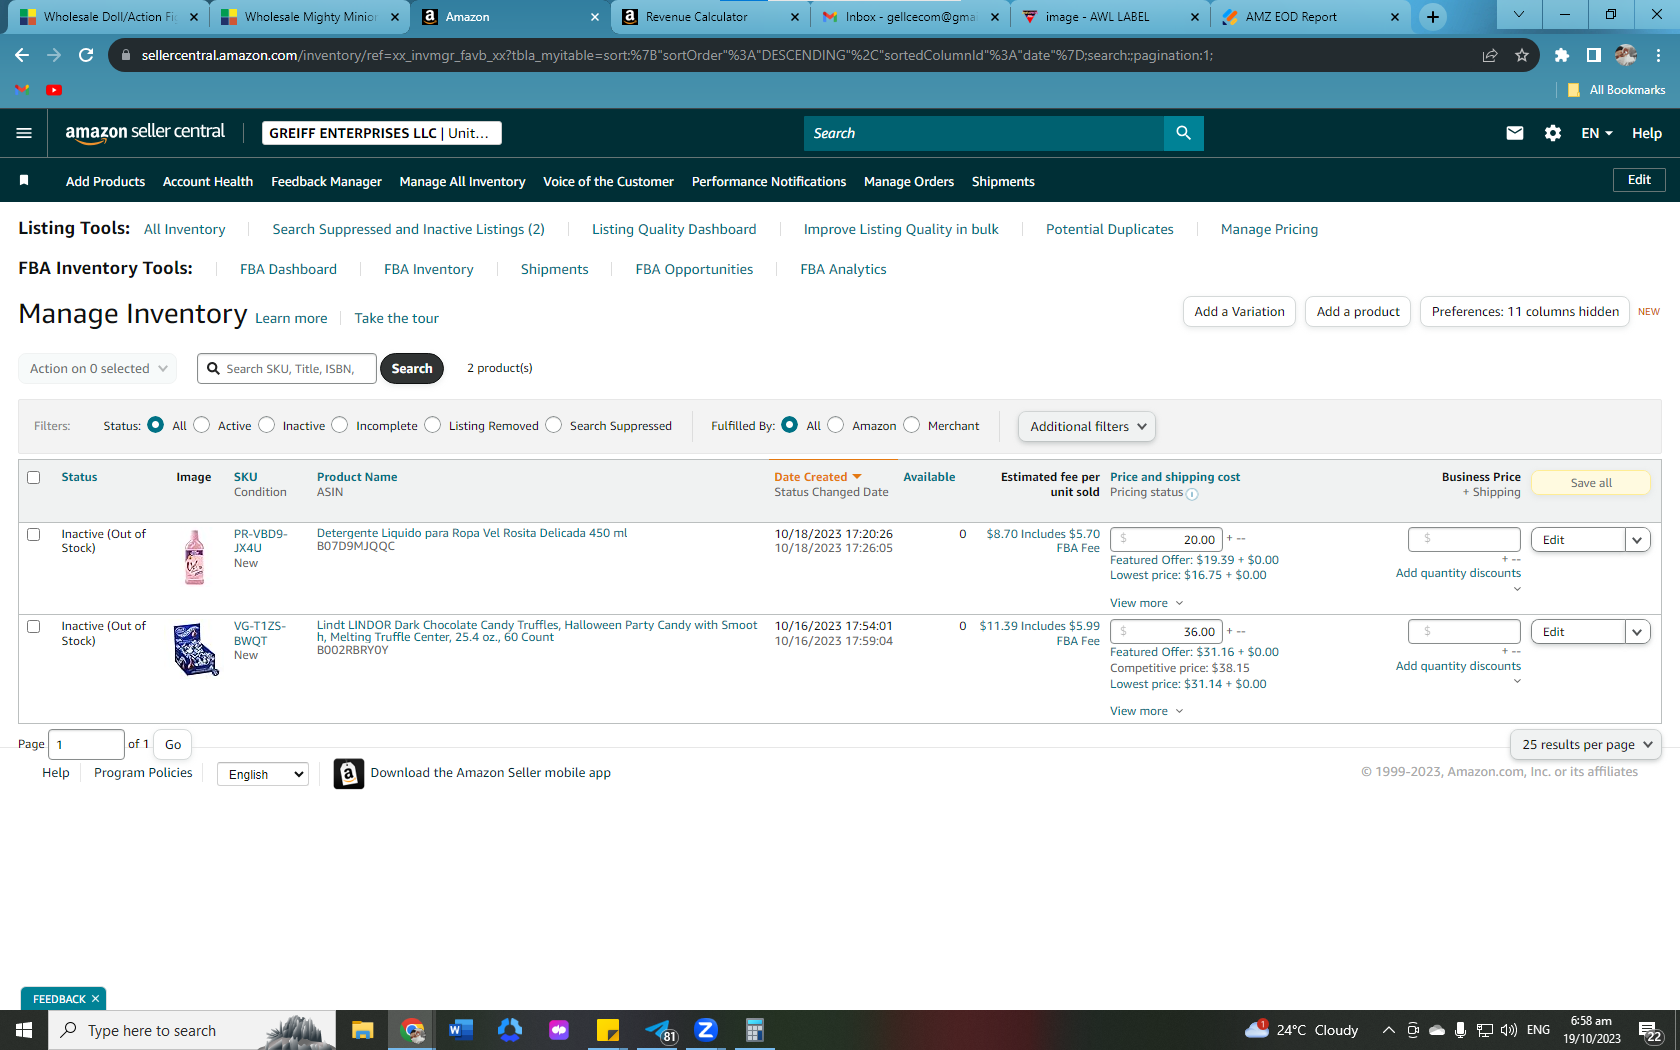Switch to the Revenue Calculator tab
The width and height of the screenshot is (1680, 1050).
[x=710, y=16]
